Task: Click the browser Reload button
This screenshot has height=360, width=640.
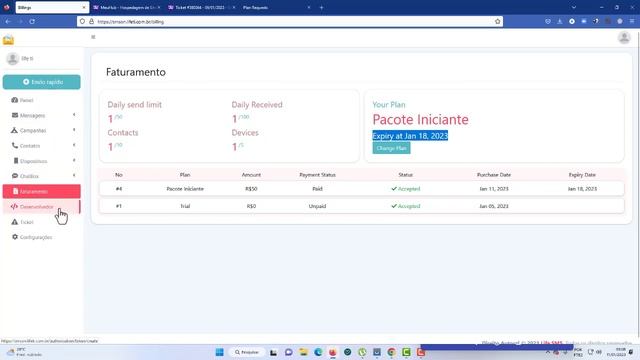Action: click(32, 22)
